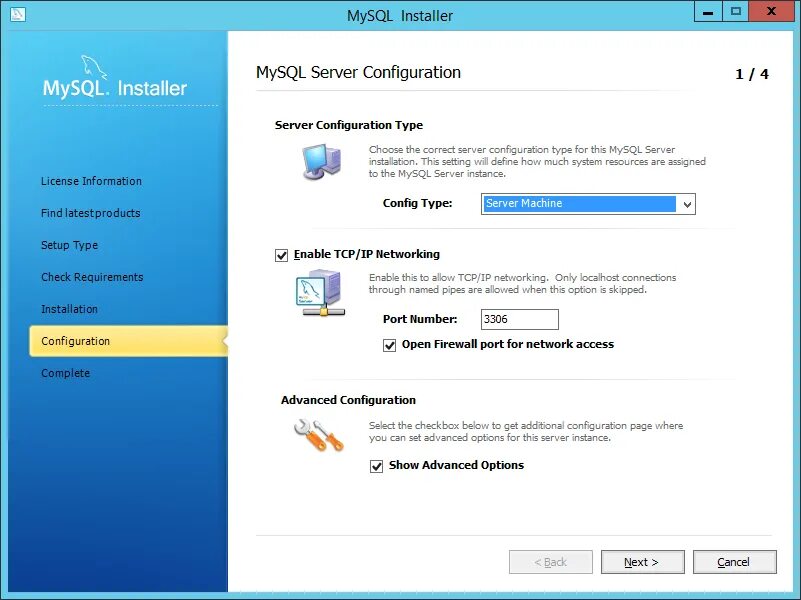Open the Check Requirements step
Viewport: 801px width, 600px height.
click(92, 277)
